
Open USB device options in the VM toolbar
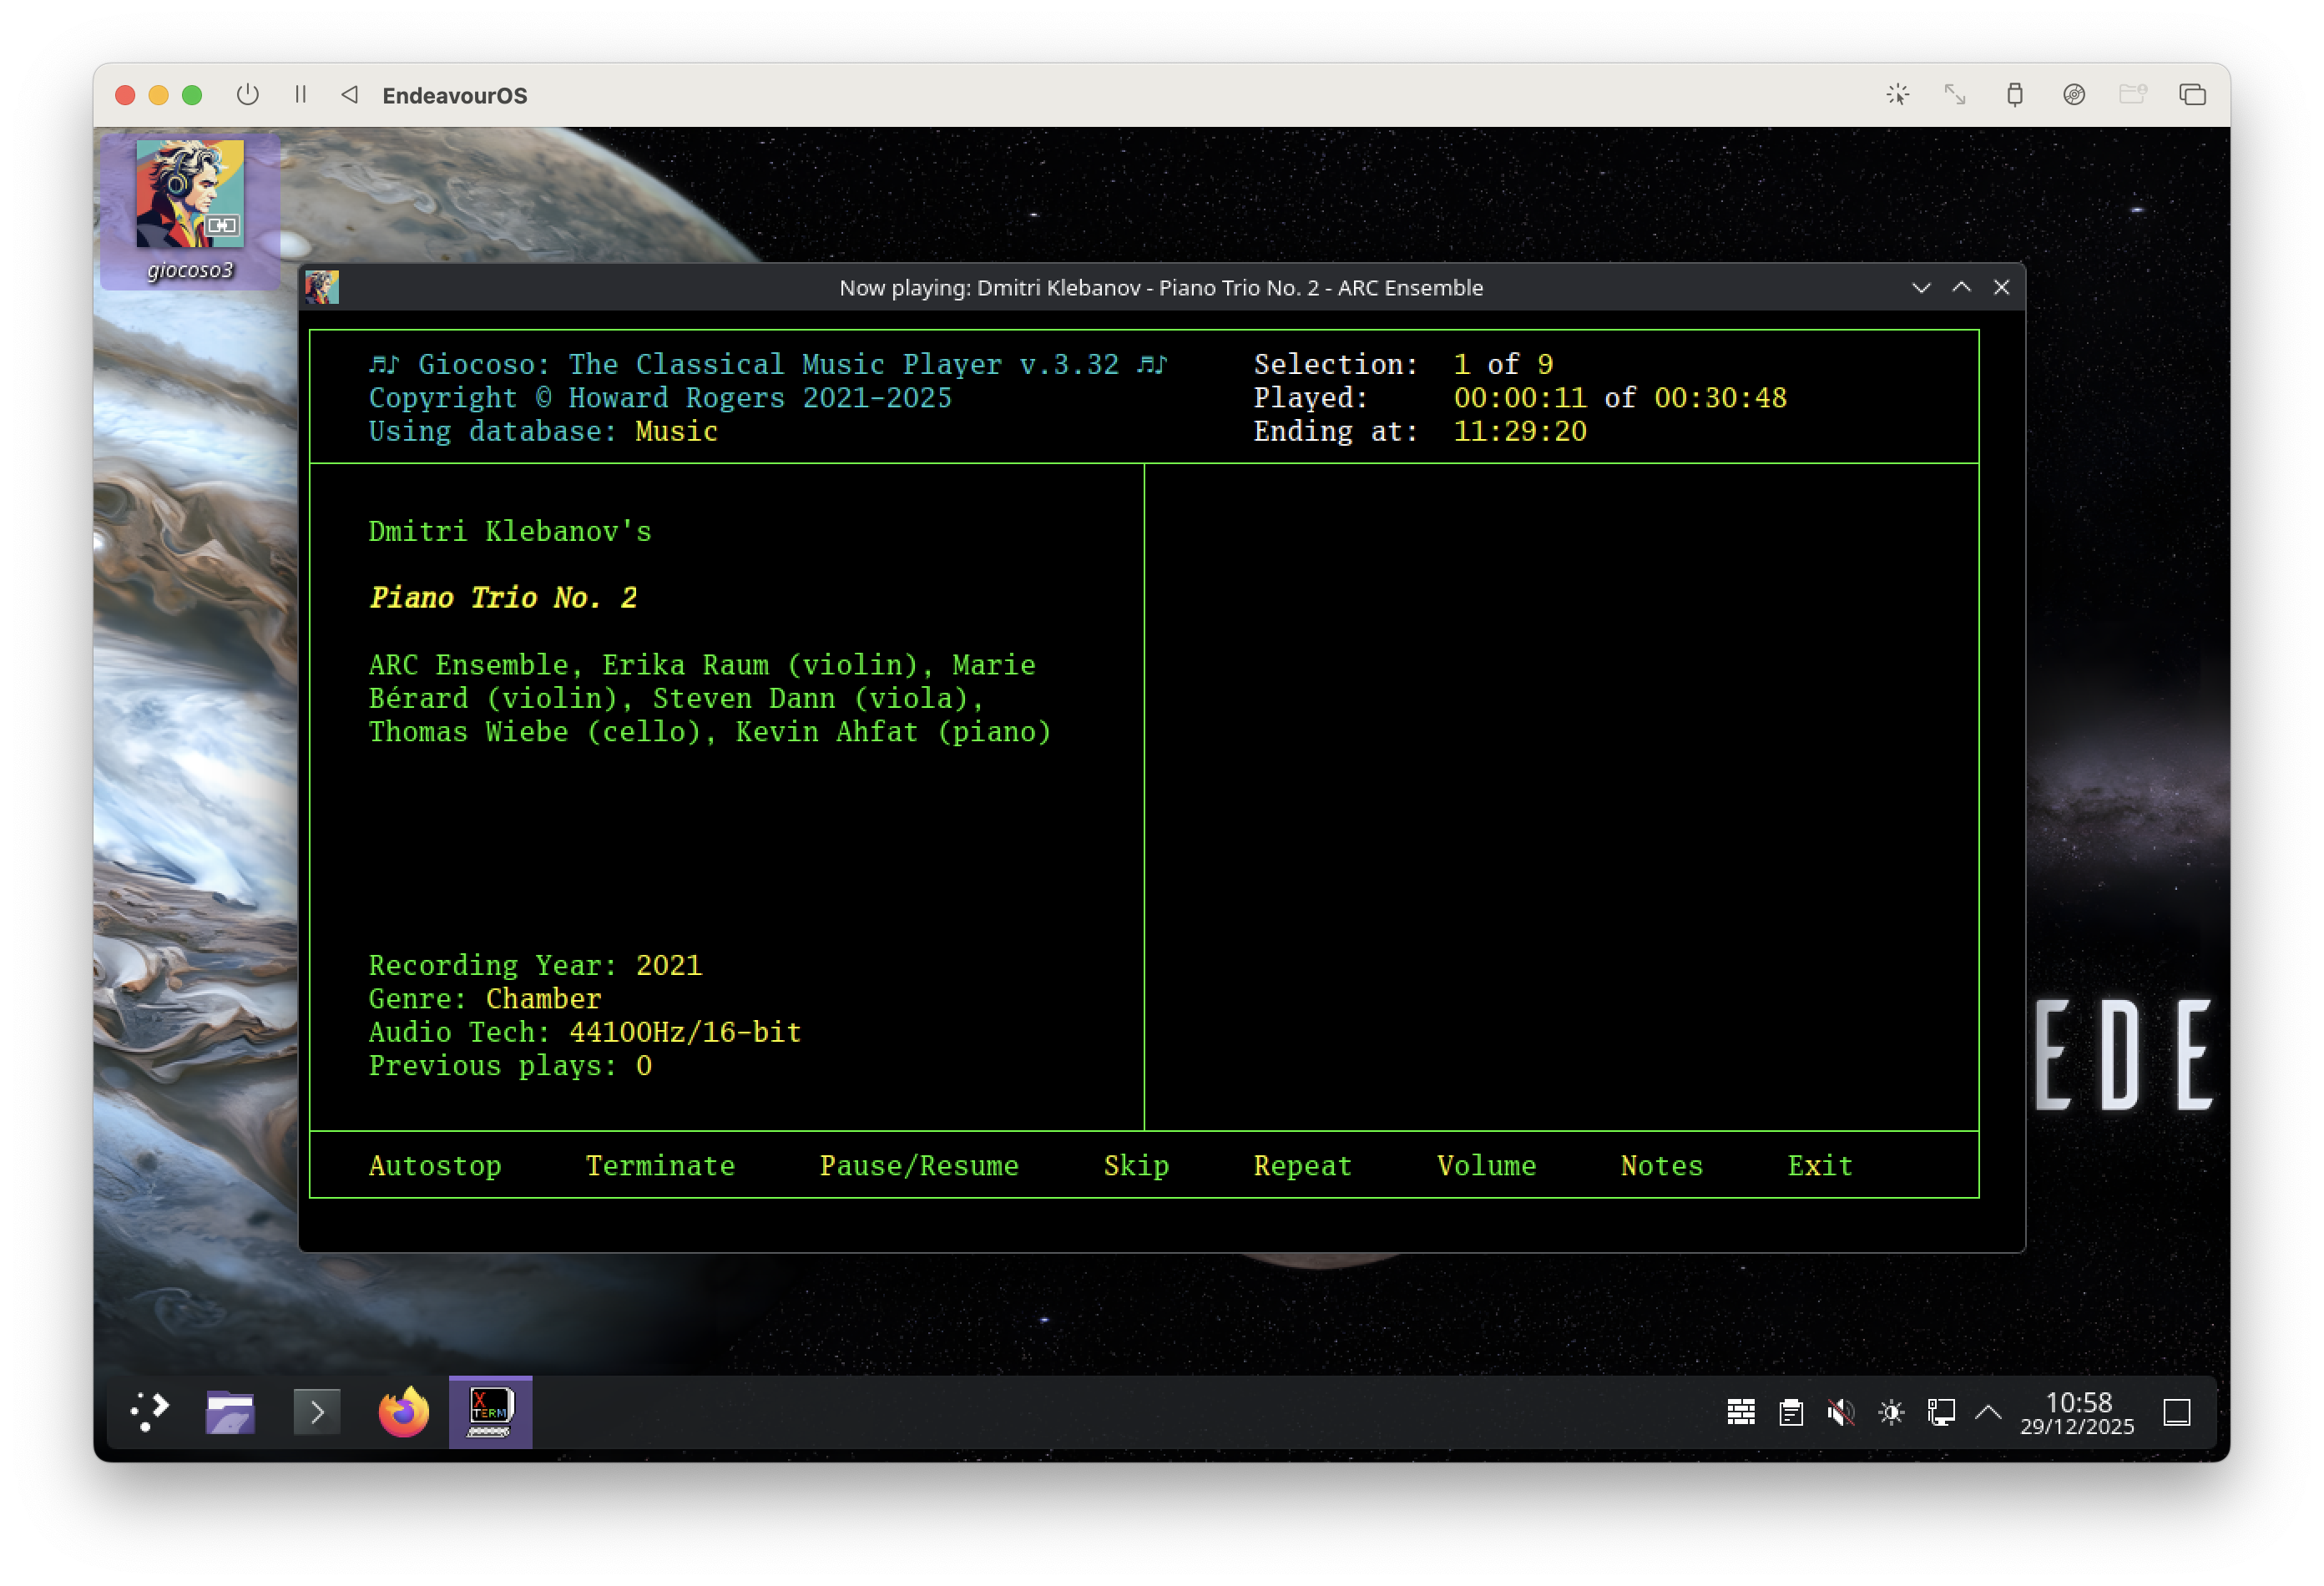coord(2015,95)
